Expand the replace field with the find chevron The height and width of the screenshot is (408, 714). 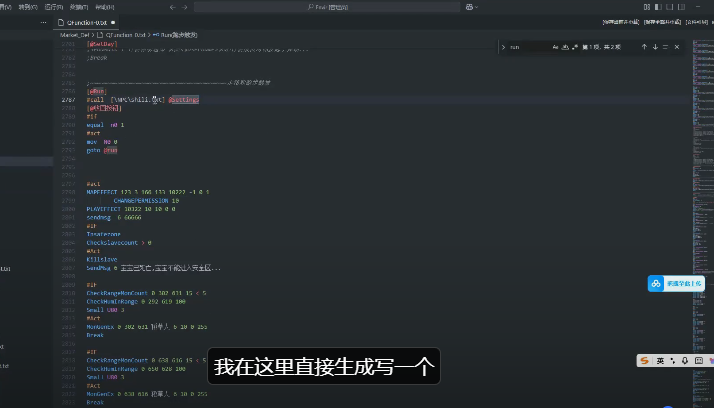coord(503,47)
